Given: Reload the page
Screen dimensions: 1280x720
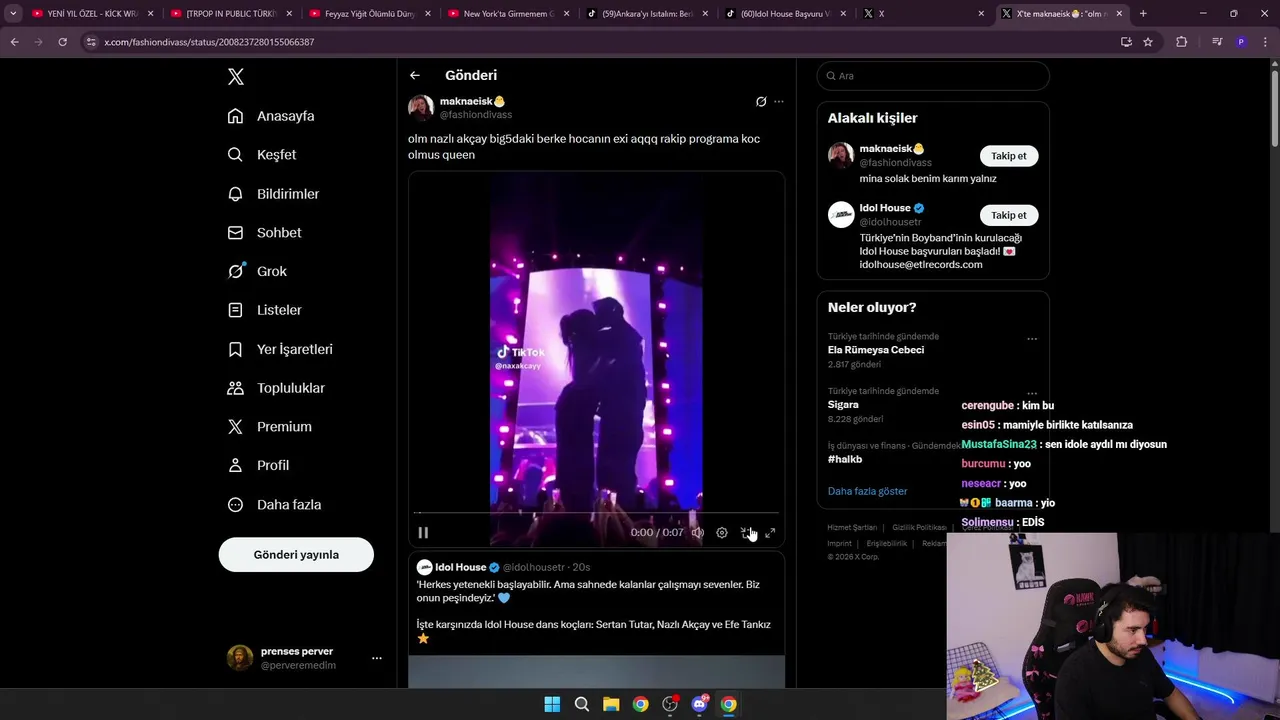Looking at the screenshot, I should pos(62,42).
